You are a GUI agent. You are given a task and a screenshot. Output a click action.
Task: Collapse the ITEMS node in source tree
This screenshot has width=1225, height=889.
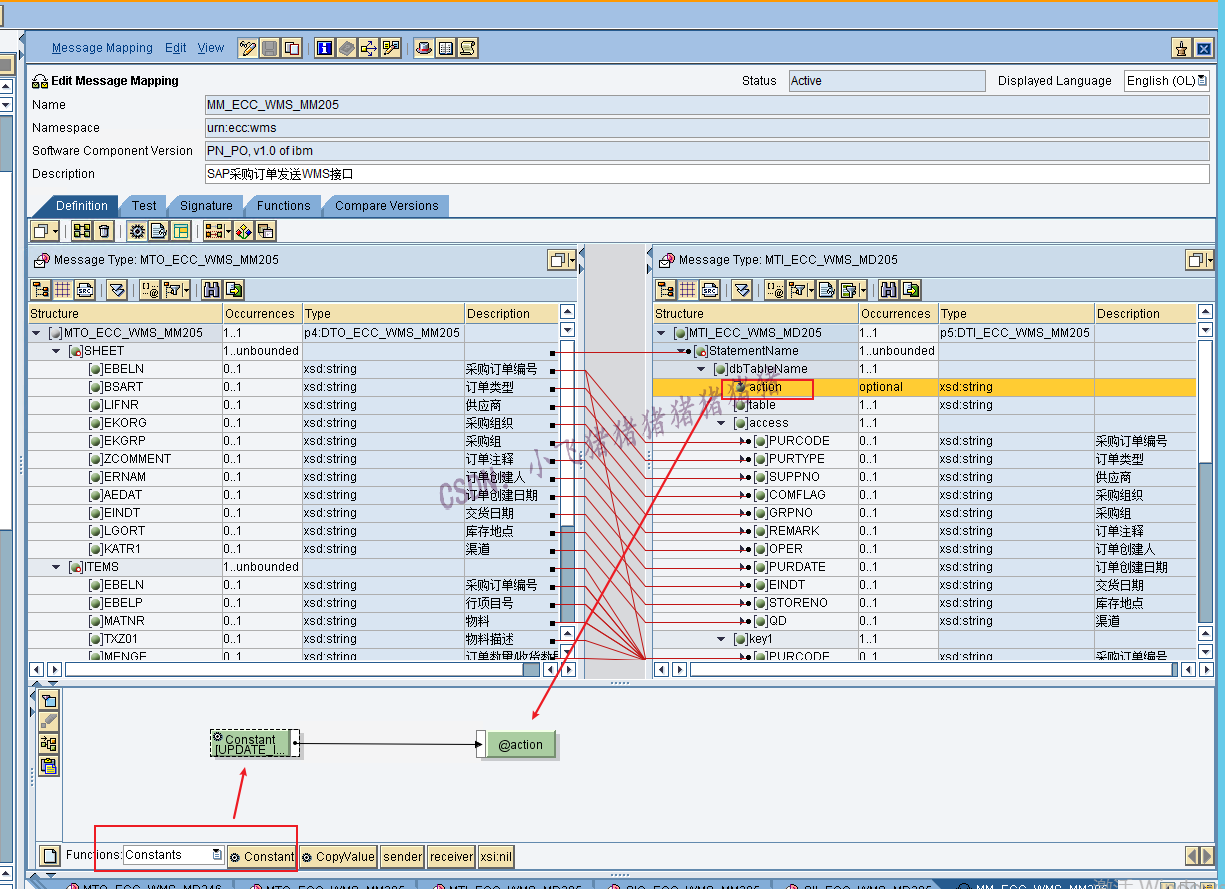tap(57, 567)
